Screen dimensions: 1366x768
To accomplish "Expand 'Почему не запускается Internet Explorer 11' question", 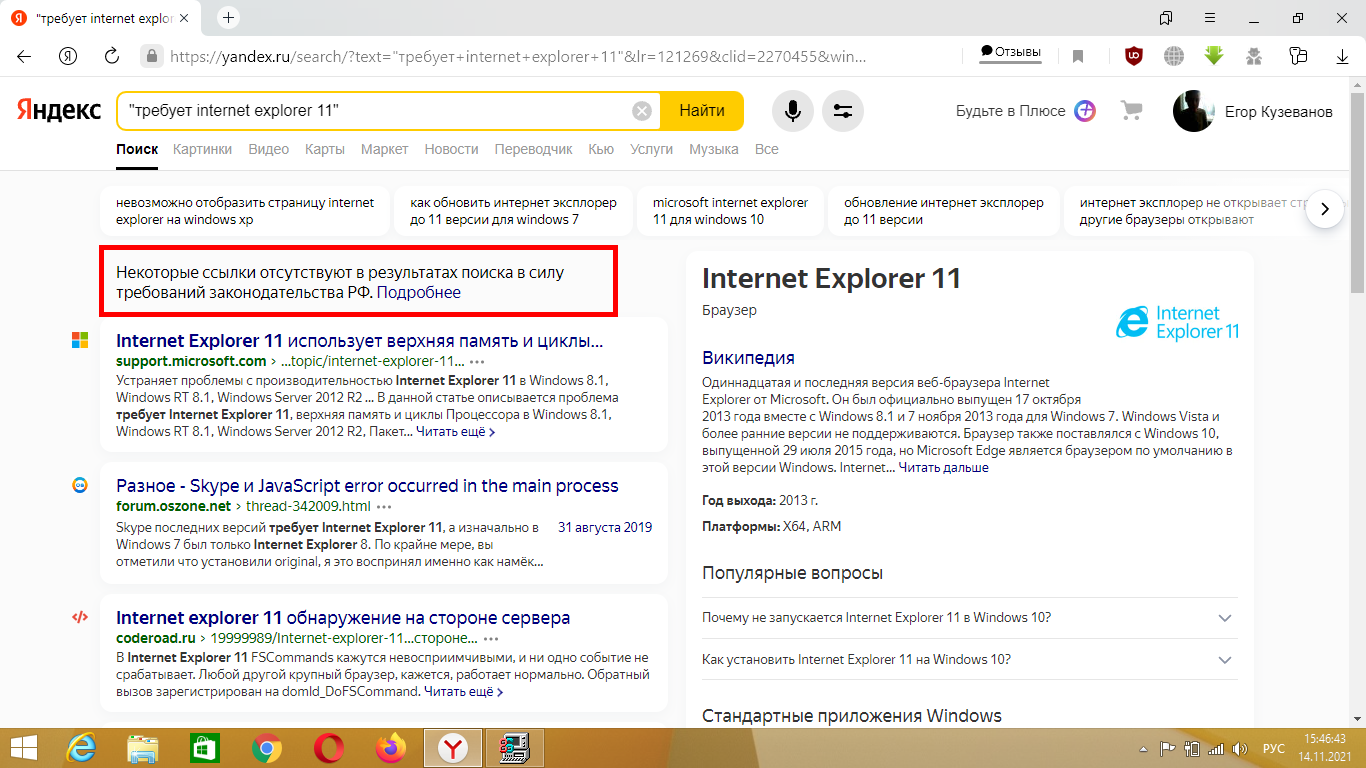I will 970,618.
